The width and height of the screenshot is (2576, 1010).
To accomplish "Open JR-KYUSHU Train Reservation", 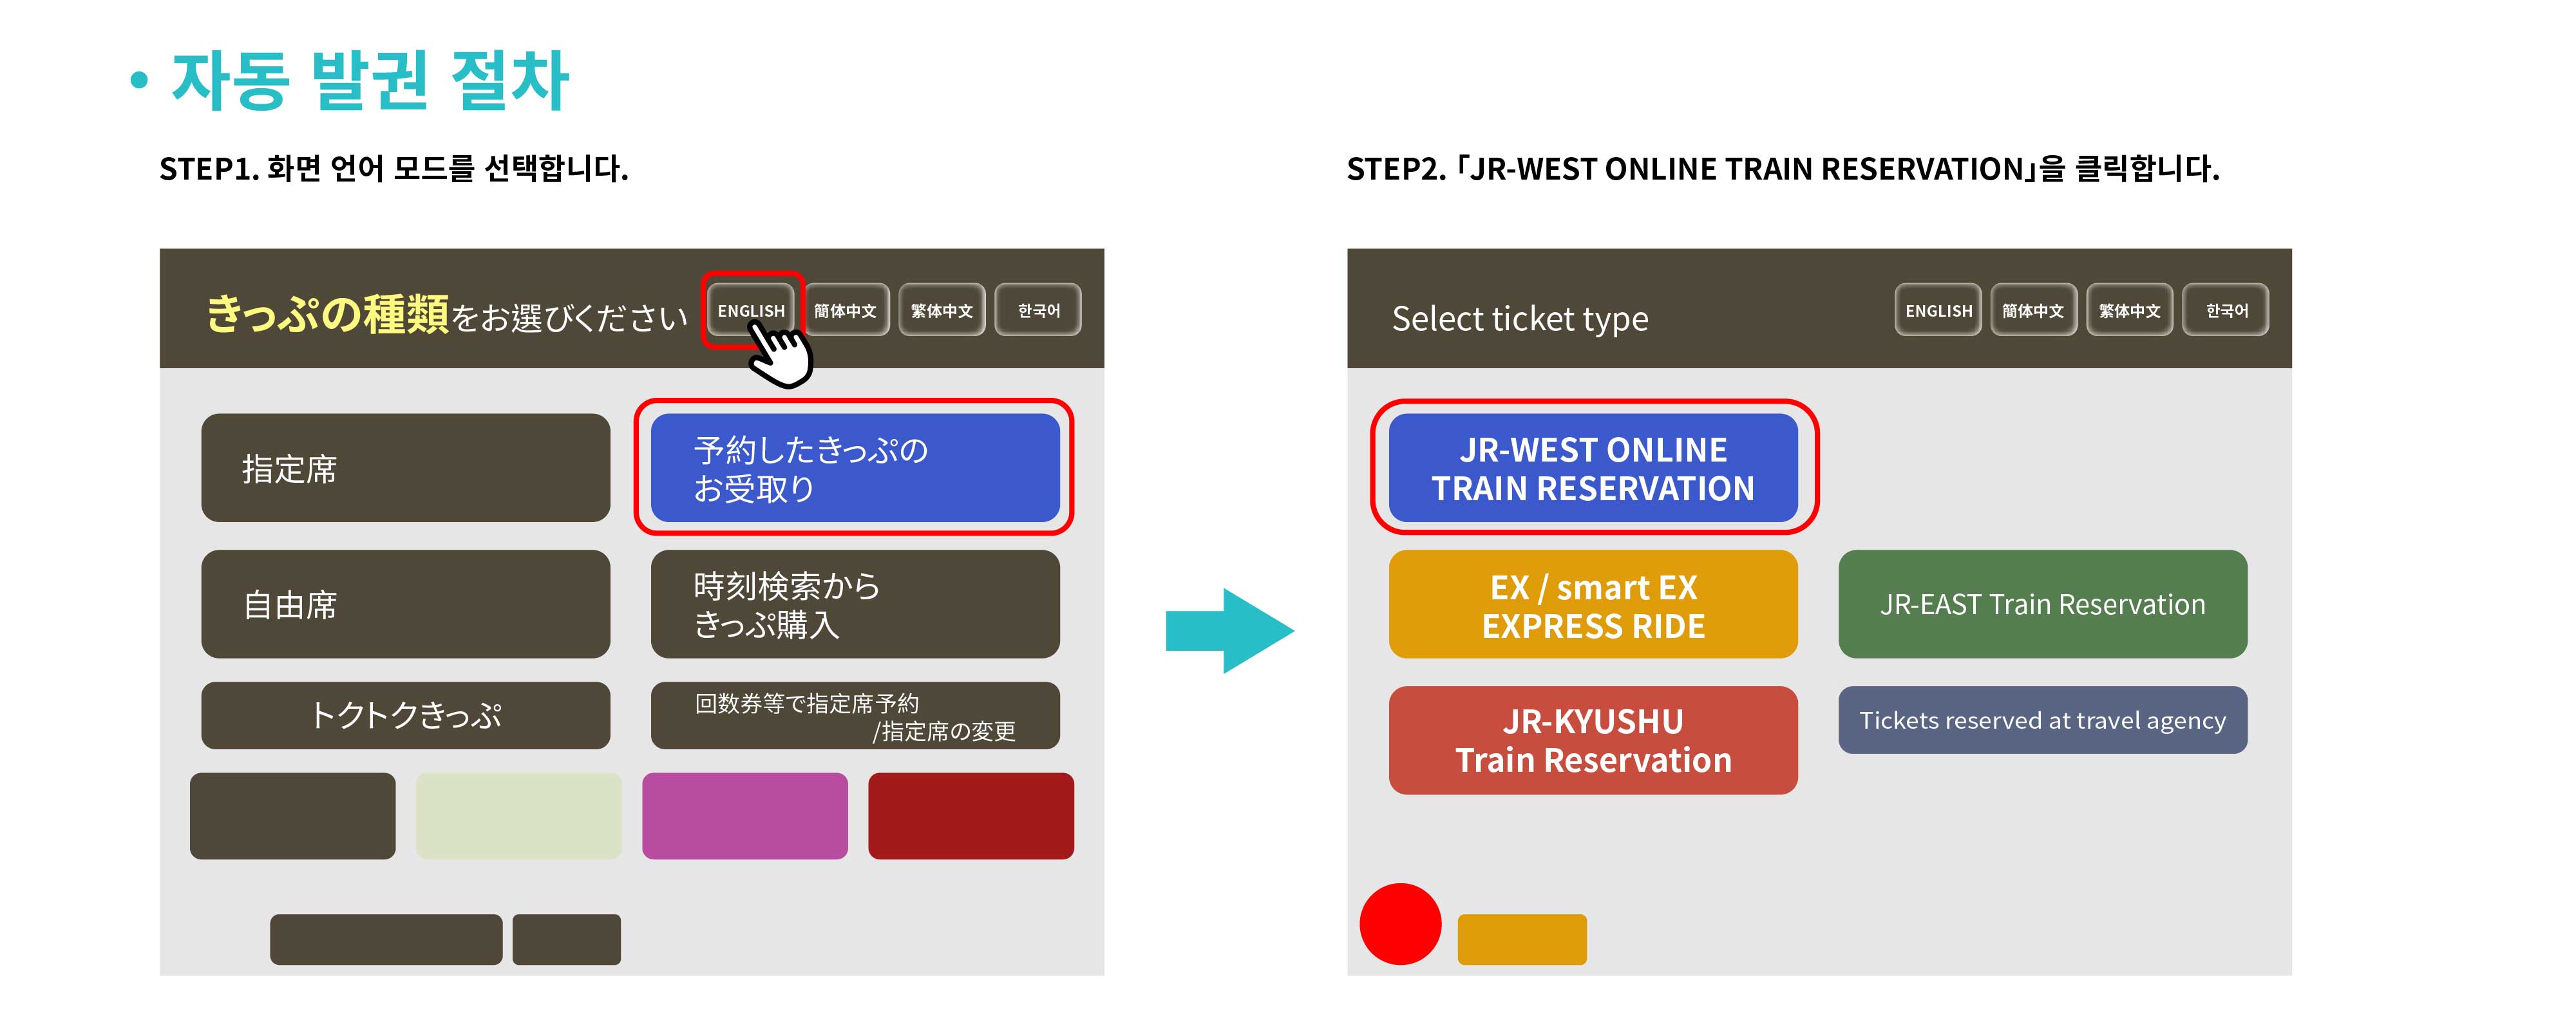I will tap(1592, 740).
